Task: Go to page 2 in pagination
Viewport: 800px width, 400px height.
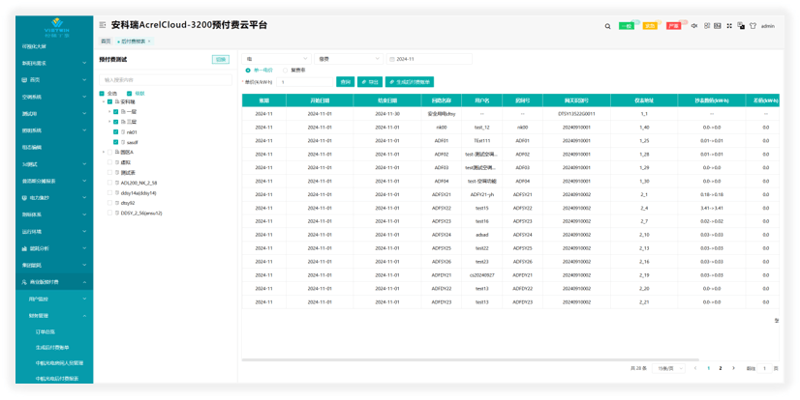Action: click(x=720, y=368)
